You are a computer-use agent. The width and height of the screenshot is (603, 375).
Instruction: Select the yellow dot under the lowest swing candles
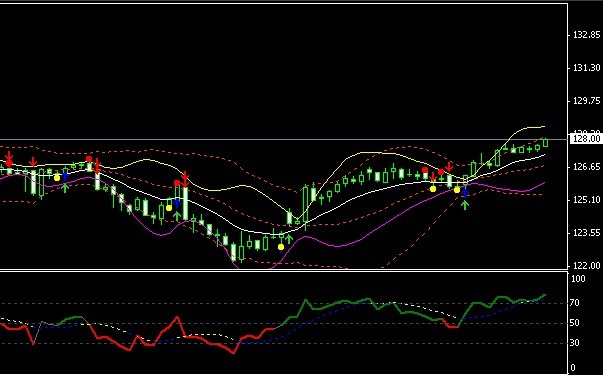coord(281,247)
